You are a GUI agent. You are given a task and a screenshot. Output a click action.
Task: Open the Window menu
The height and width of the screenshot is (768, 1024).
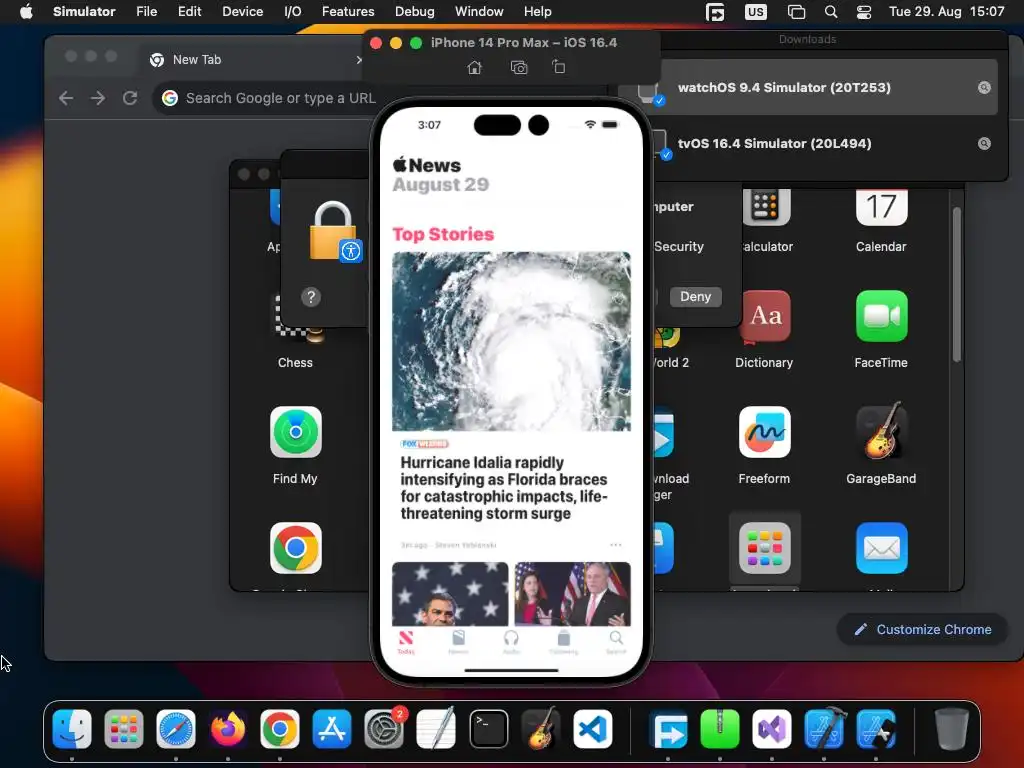tap(479, 12)
